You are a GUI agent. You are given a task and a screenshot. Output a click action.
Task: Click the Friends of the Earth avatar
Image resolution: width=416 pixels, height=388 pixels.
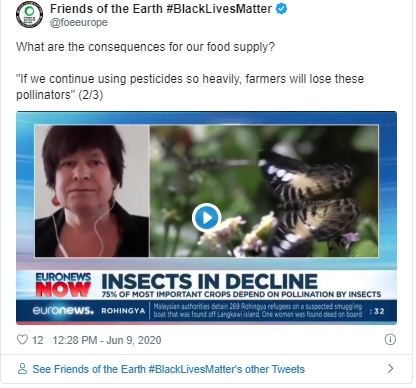click(x=29, y=15)
